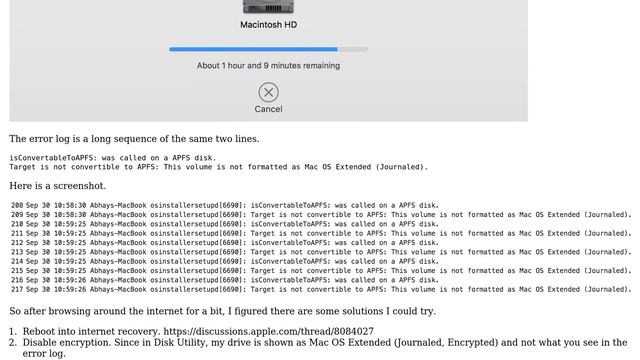Click the 'About 1 hour and 9 minutes remaining' text
640x360 pixels.
click(268, 65)
